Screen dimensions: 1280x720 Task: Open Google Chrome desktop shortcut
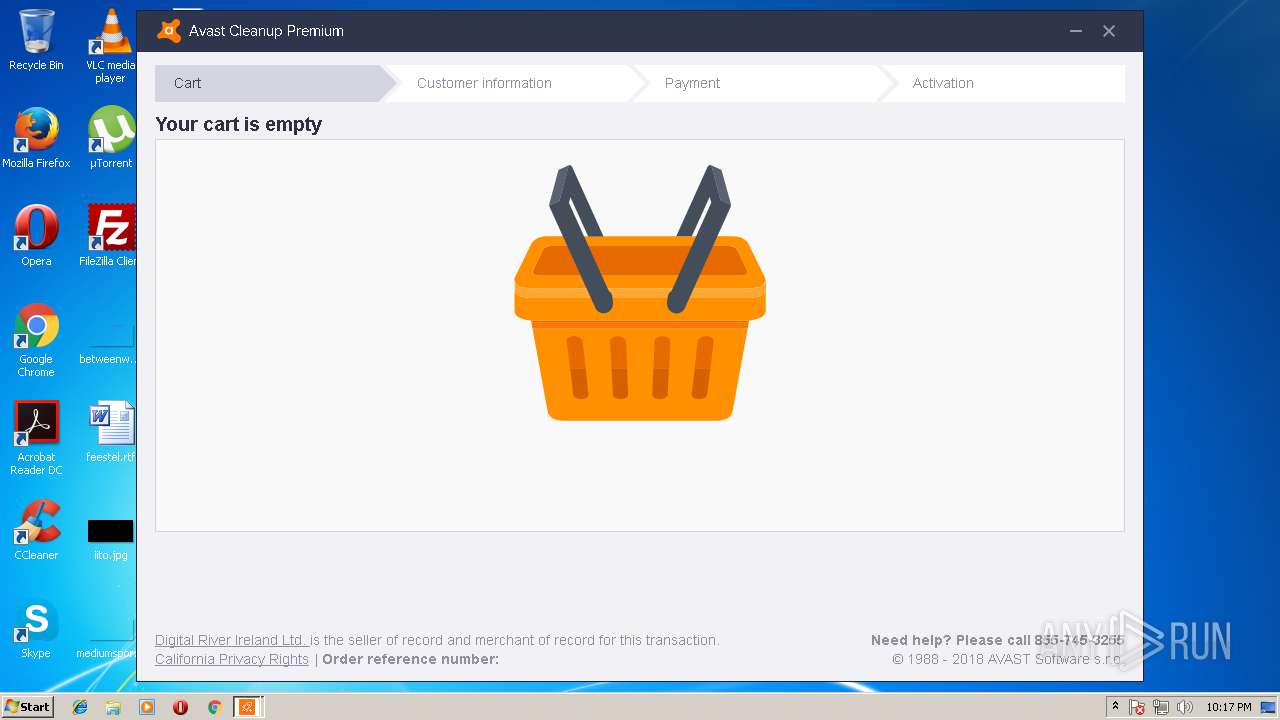coord(36,340)
